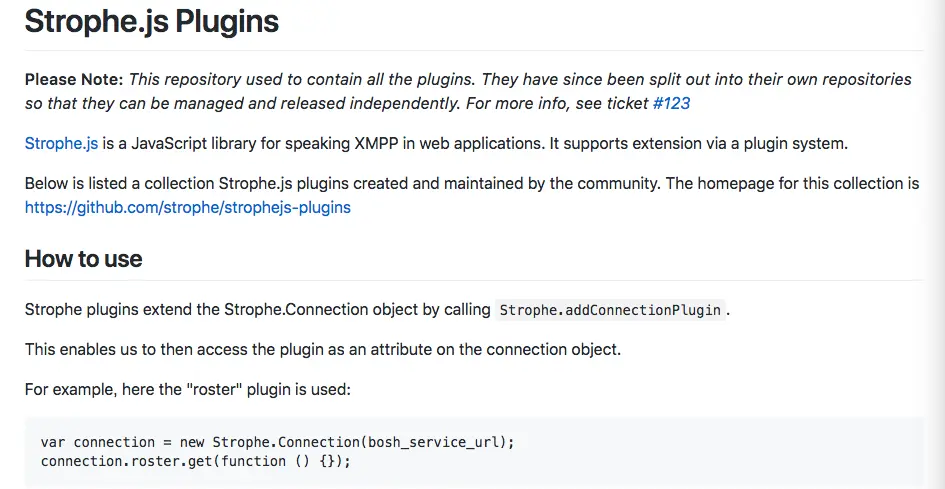Open the github.com/strophe/strophejs-plugins URL
Viewport: 945px width, 489px height.
coord(187,208)
